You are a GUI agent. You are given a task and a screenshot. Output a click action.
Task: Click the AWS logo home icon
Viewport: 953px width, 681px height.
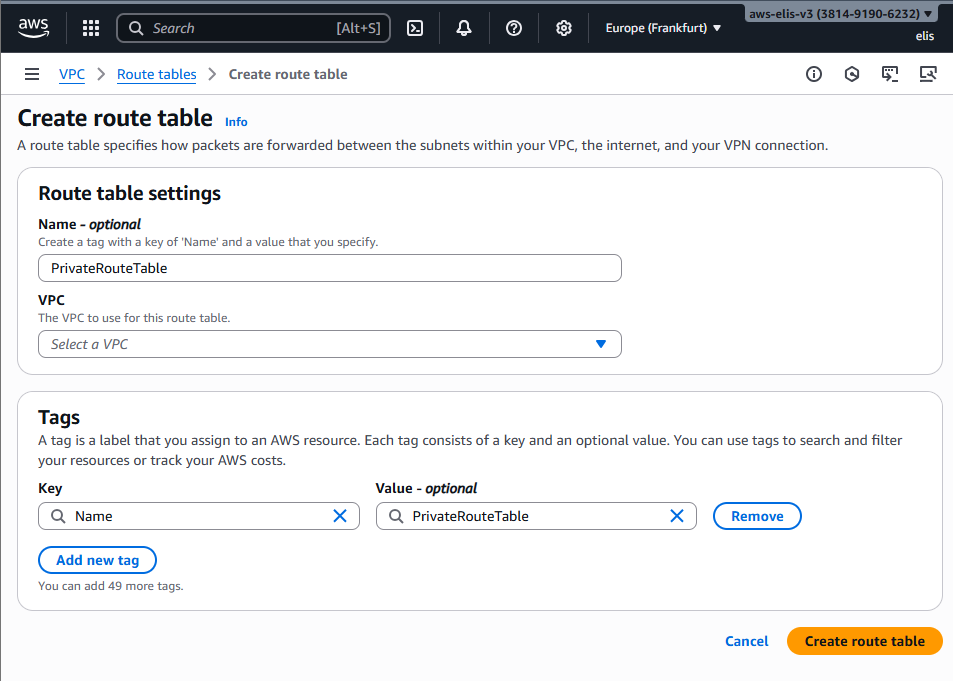click(x=33, y=28)
